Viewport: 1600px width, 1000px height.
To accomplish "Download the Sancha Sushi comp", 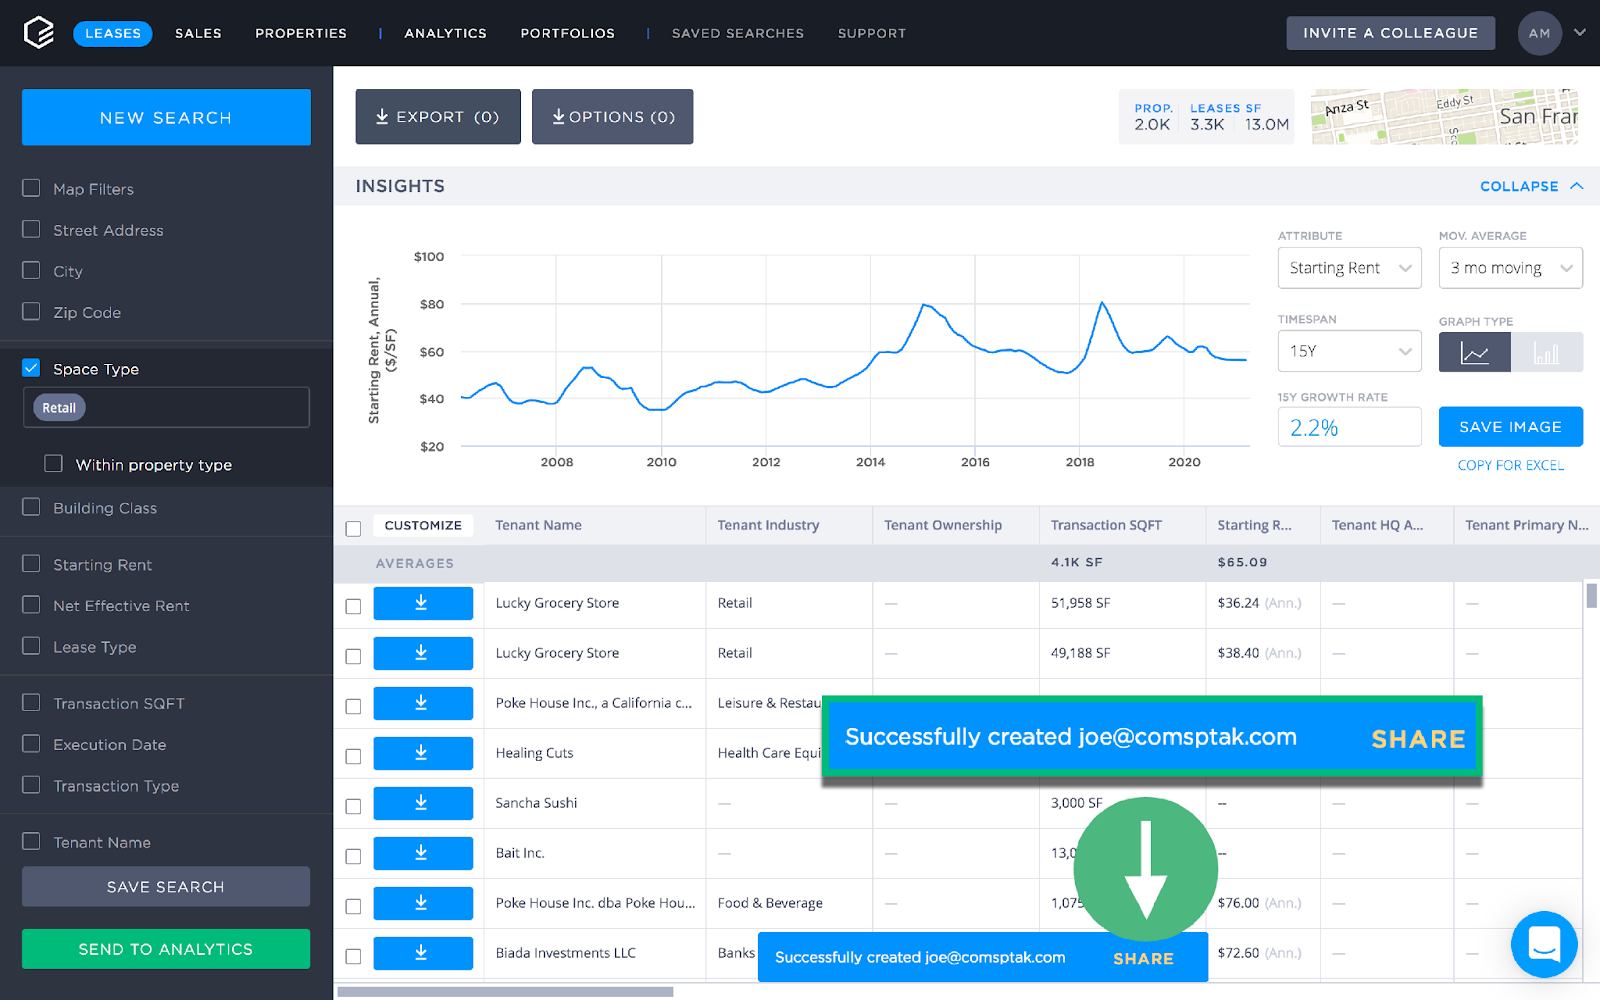I will [423, 803].
